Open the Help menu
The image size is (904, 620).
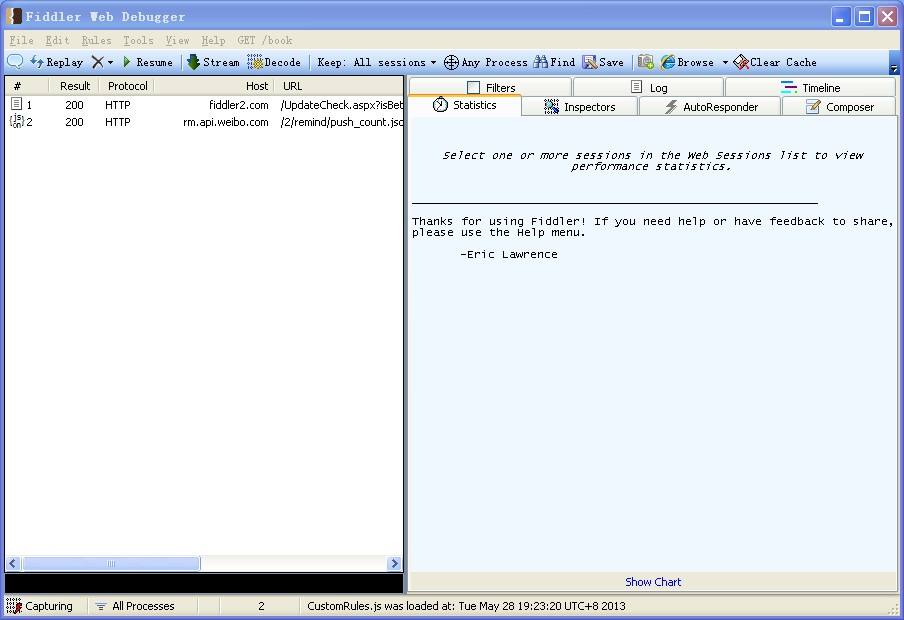click(x=213, y=40)
